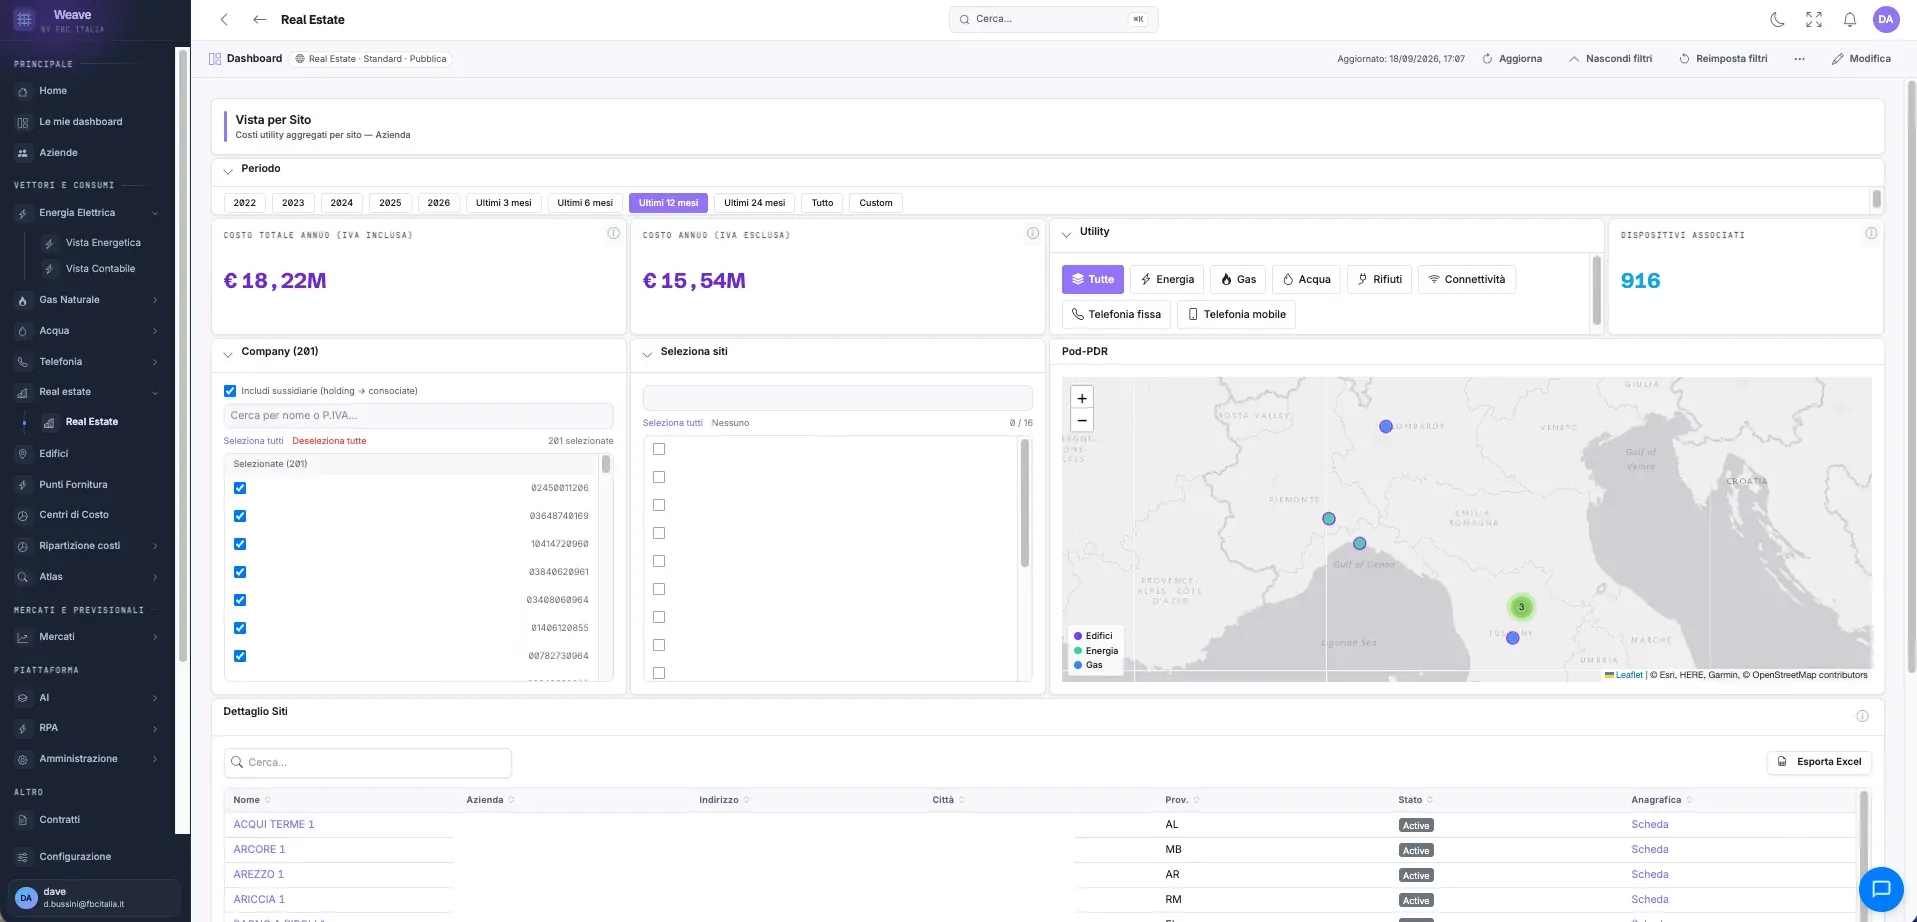The height and width of the screenshot is (922, 1917).
Task: Click the back arrow next to Real Estate title
Action: tap(260, 19)
